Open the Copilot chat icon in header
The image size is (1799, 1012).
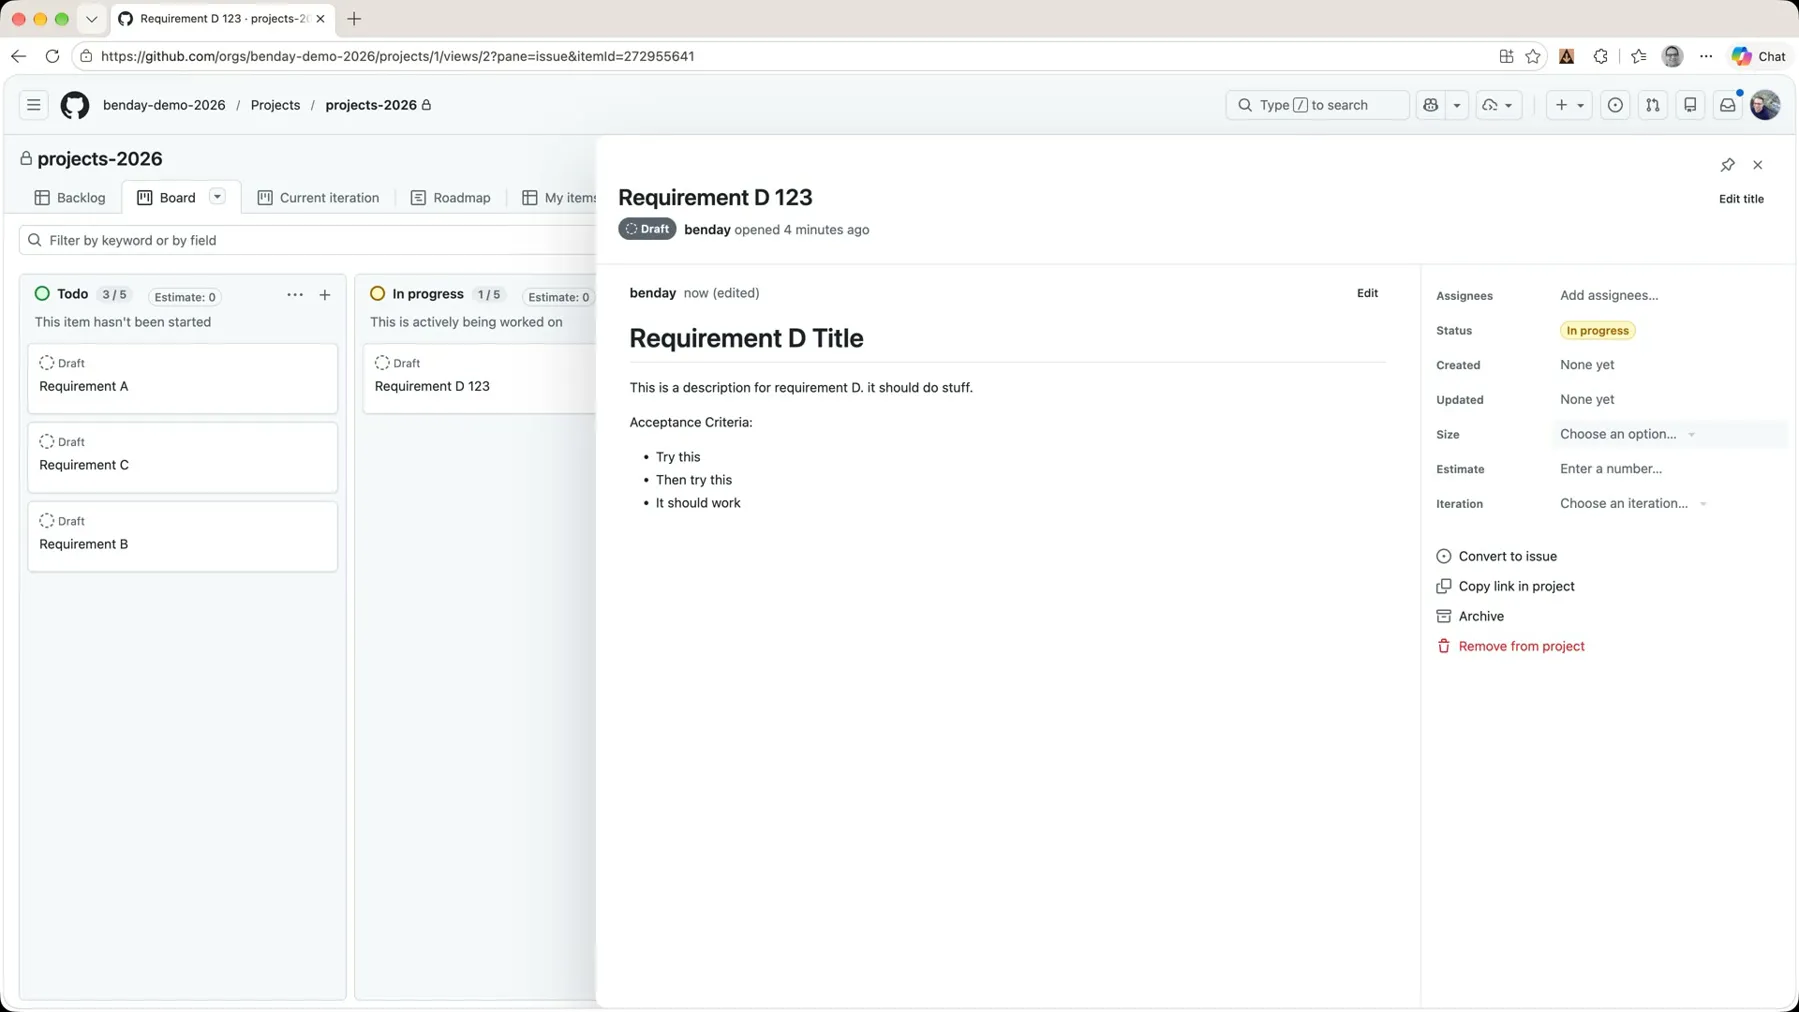1431,105
